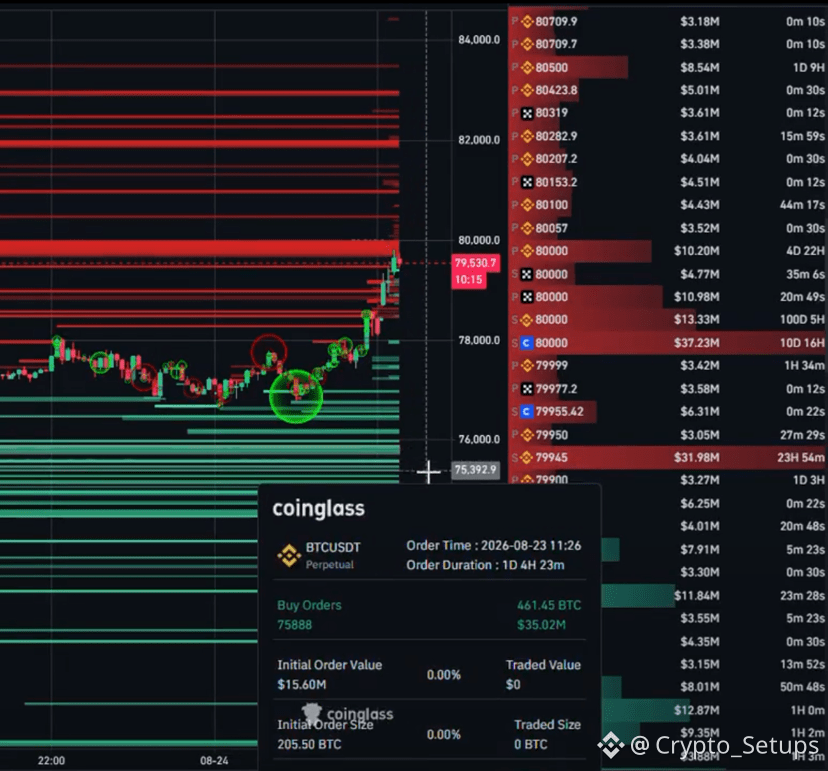Click the 84,000.0 price axis label
This screenshot has height=771, width=828.
(479, 40)
